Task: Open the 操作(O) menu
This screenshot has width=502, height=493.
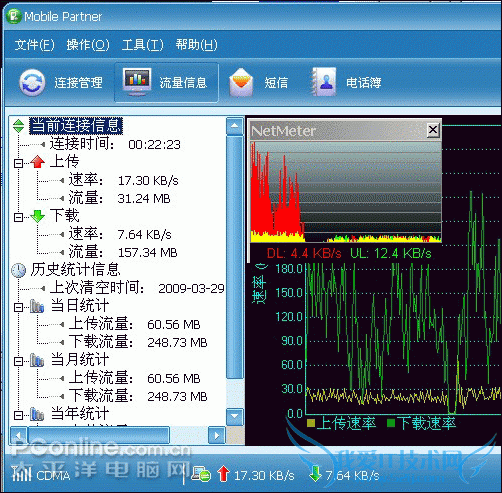Action: (x=88, y=44)
